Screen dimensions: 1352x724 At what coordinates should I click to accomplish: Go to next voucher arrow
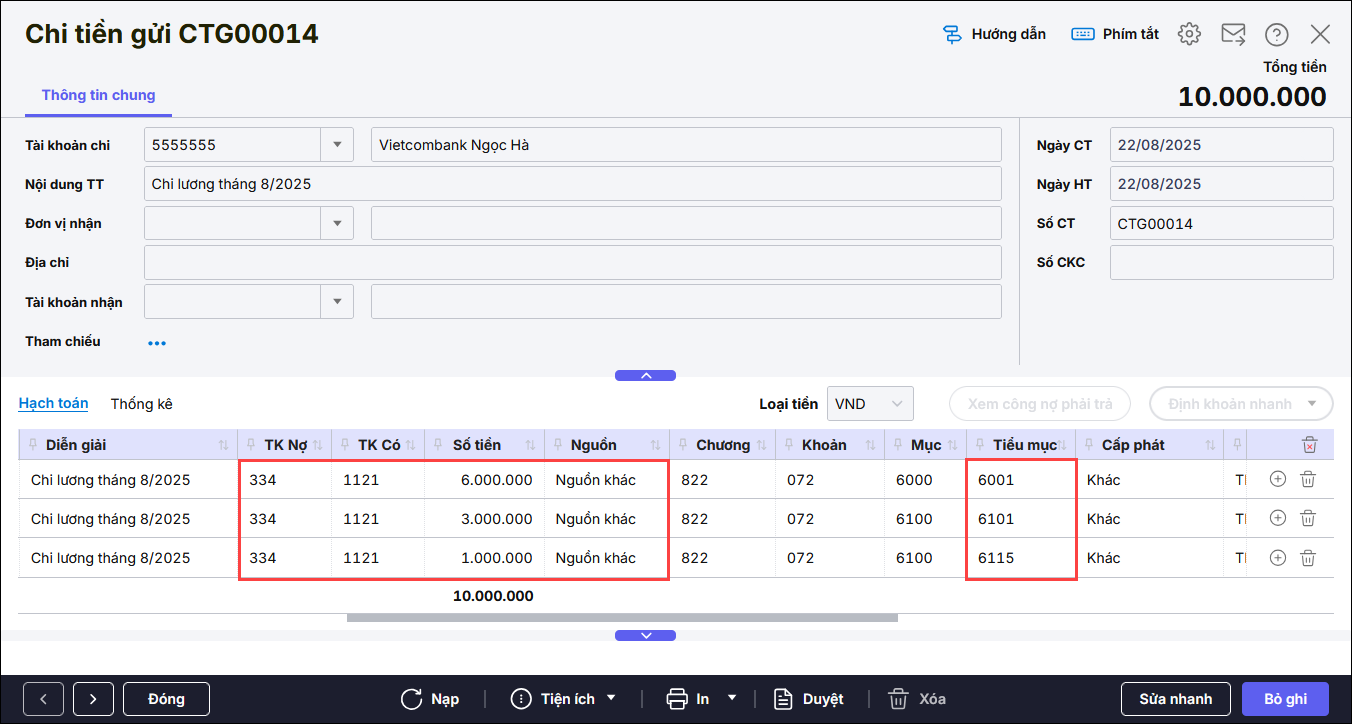pos(93,699)
